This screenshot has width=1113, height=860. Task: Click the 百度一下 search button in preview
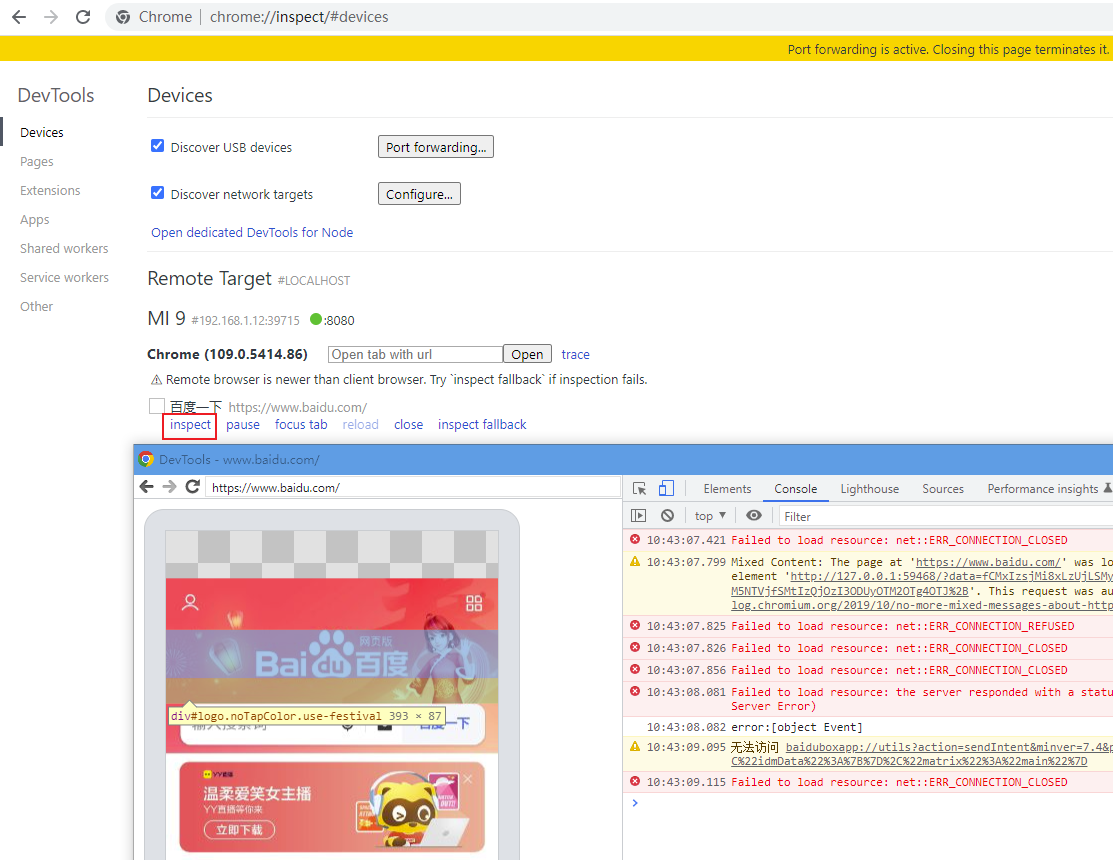[x=444, y=724]
